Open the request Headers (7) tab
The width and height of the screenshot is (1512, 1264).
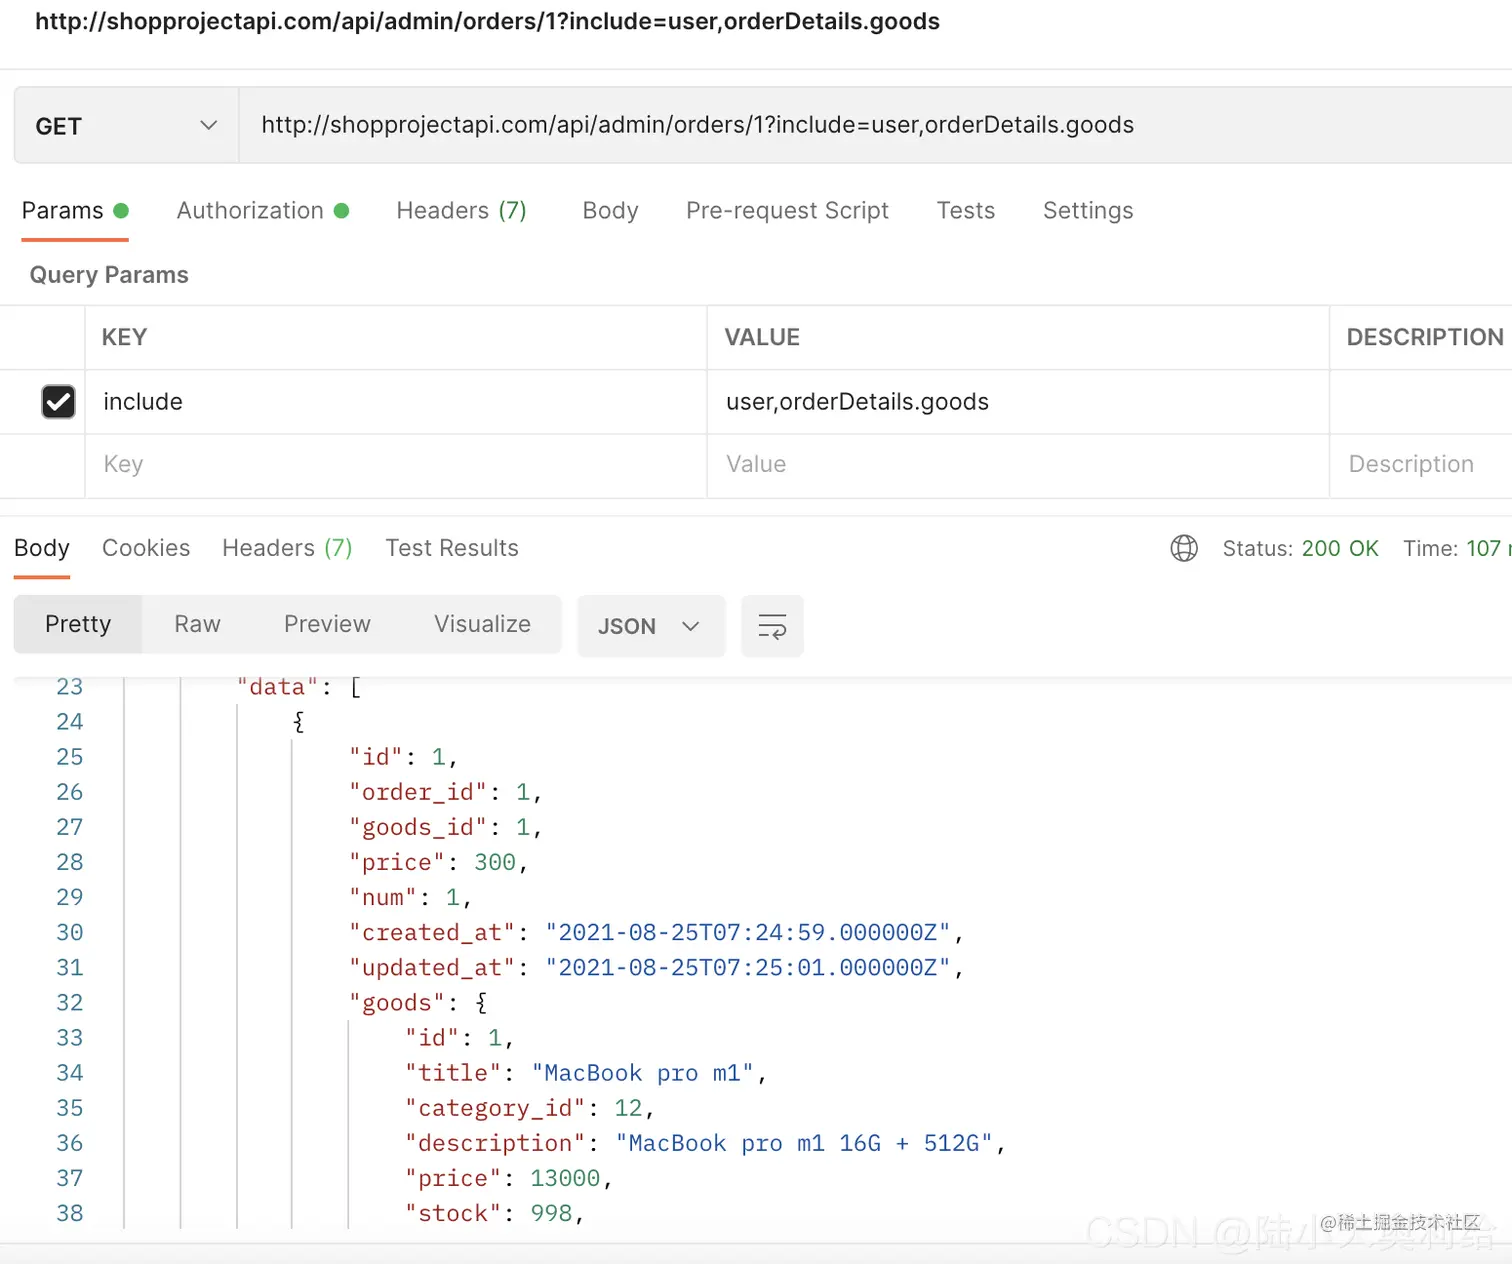click(461, 211)
